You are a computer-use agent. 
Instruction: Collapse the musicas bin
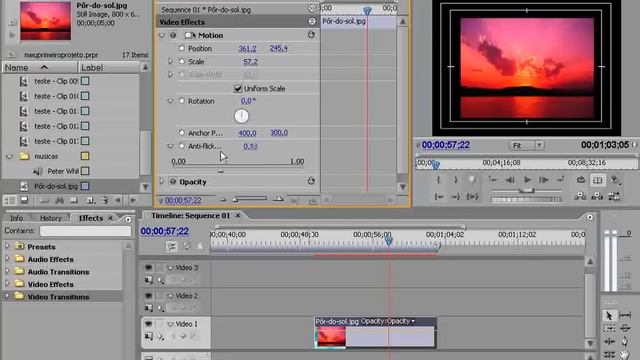(x=9, y=156)
